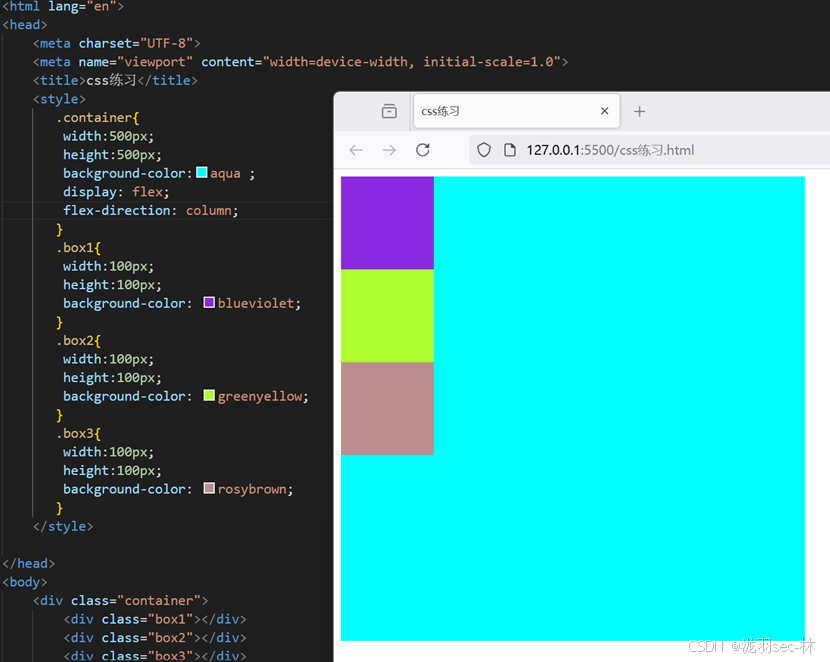Click the address bar URL
830x662 pixels.
(x=610, y=150)
